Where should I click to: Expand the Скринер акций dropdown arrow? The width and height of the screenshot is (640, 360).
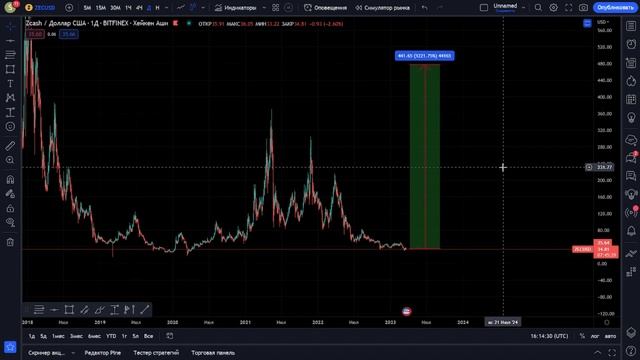(x=73, y=353)
